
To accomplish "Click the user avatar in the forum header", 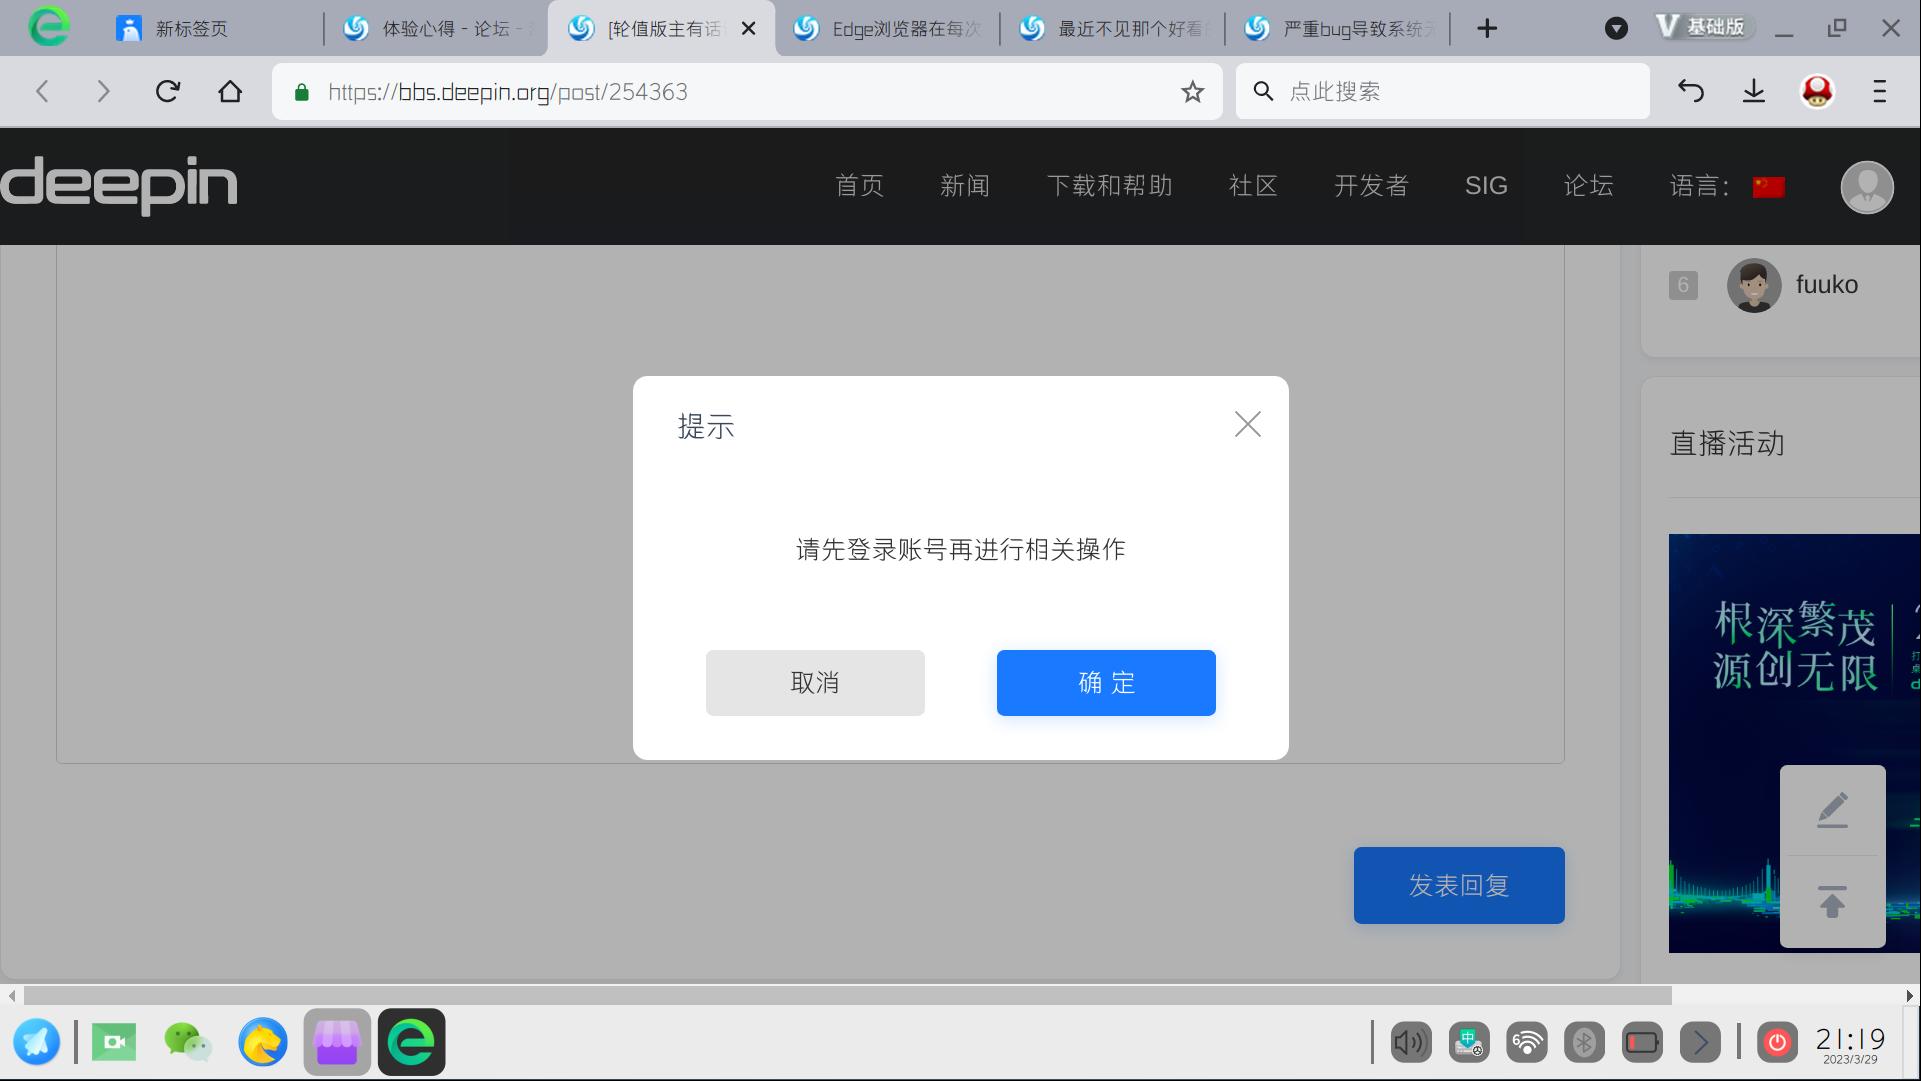I will [x=1866, y=187].
